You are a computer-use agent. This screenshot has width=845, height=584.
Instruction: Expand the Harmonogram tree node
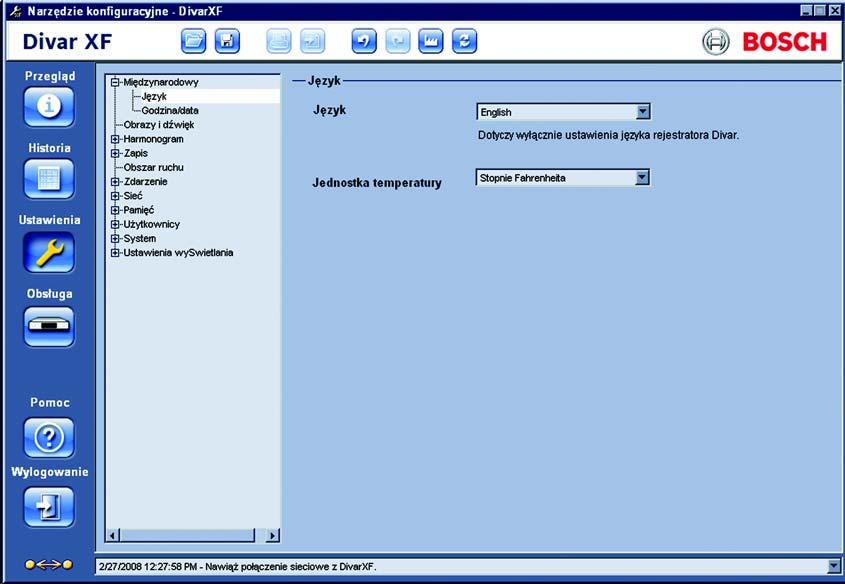[115, 139]
